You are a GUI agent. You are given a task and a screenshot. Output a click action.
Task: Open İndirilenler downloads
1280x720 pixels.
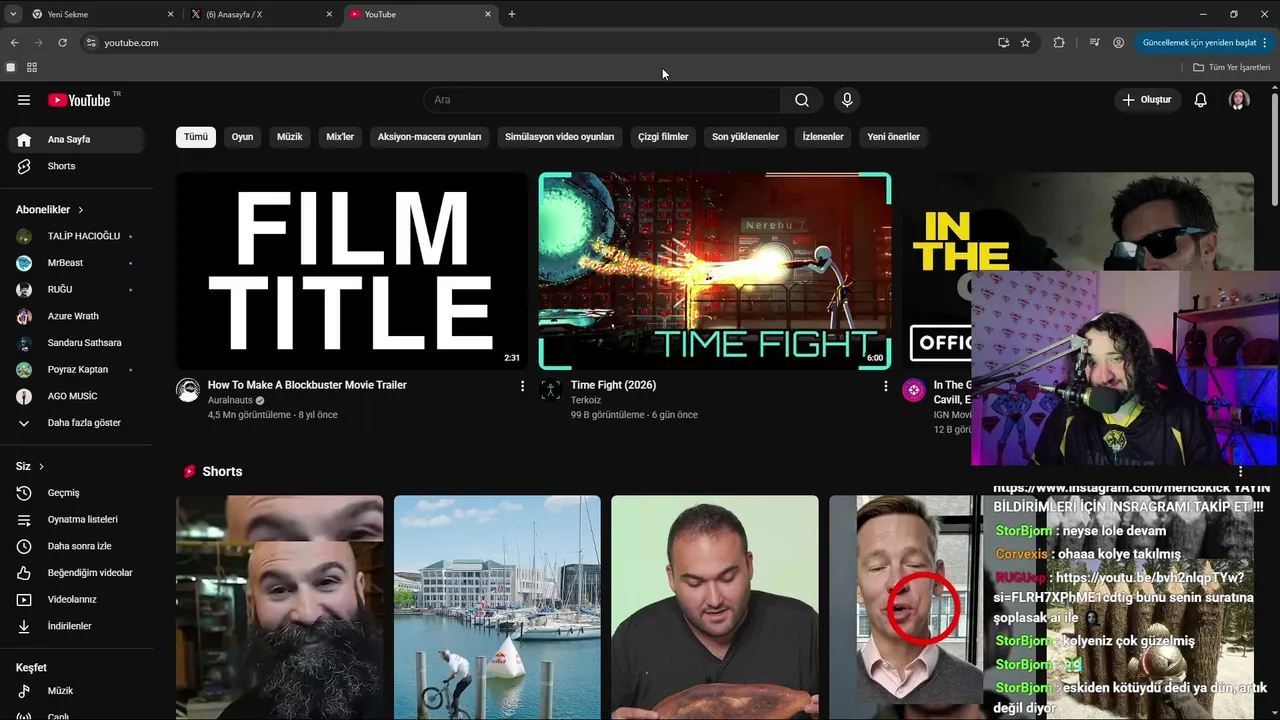[x=76, y=626]
